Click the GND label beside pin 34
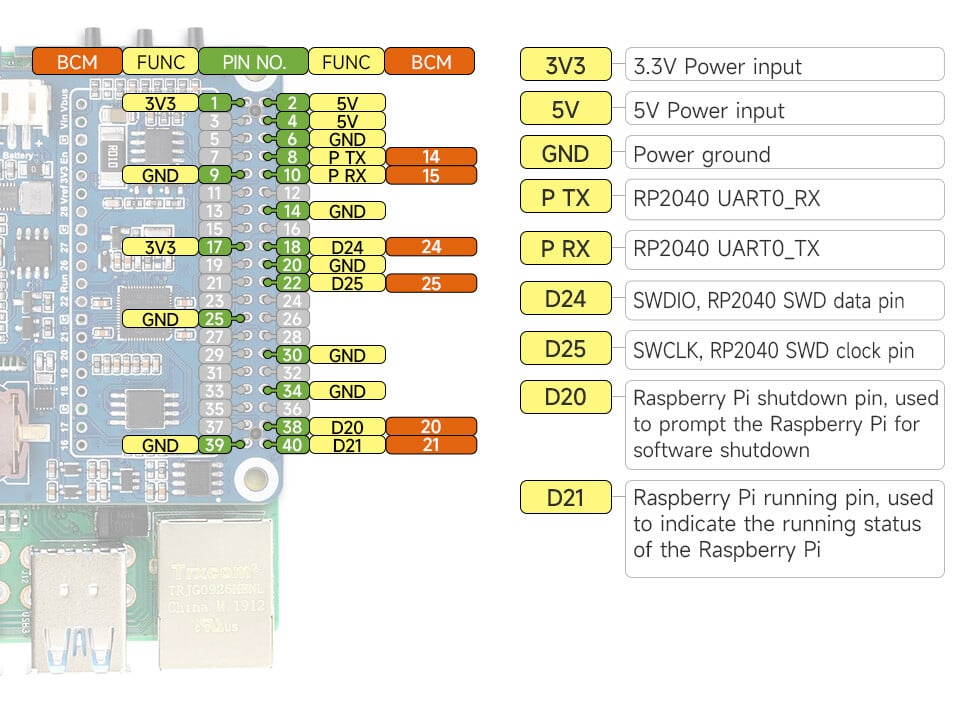Screen dimensions: 960x720 click(347, 391)
